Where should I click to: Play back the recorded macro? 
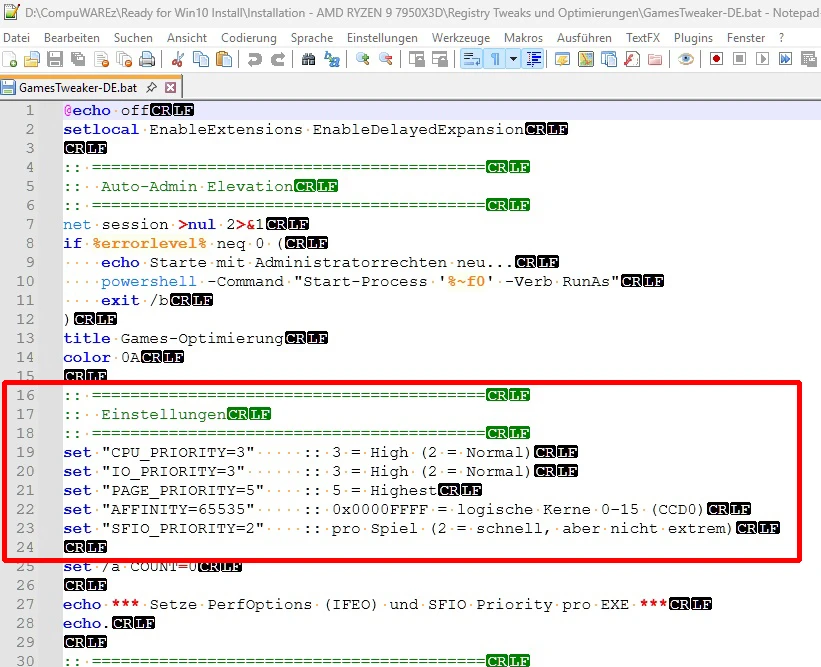[764, 59]
